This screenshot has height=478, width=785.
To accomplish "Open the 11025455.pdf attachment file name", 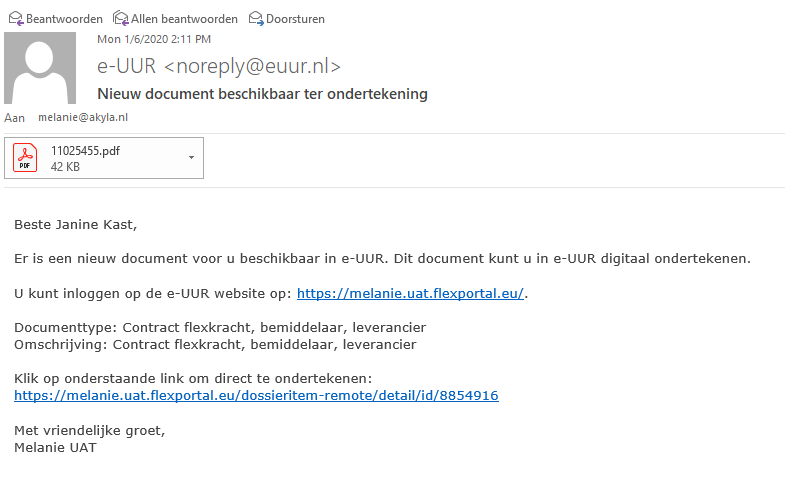I will [85, 151].
